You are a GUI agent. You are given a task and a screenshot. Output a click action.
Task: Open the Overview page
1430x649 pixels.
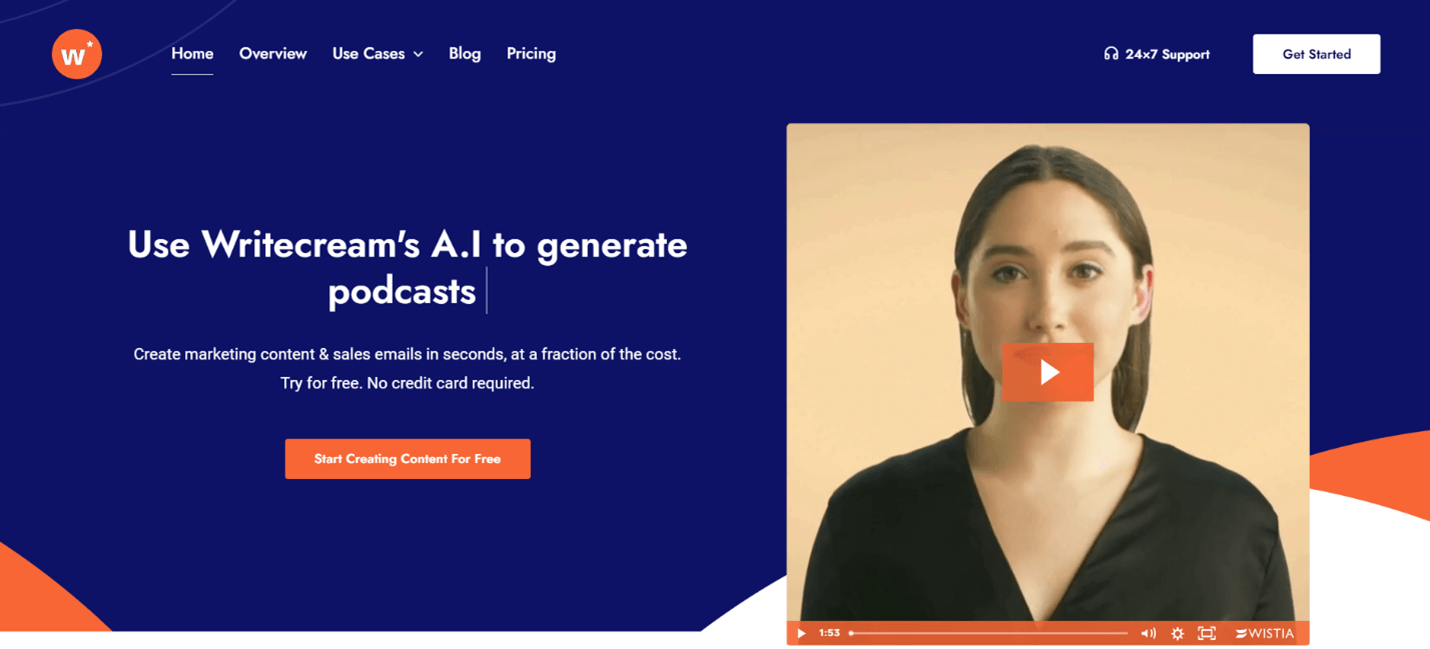pyautogui.click(x=273, y=54)
